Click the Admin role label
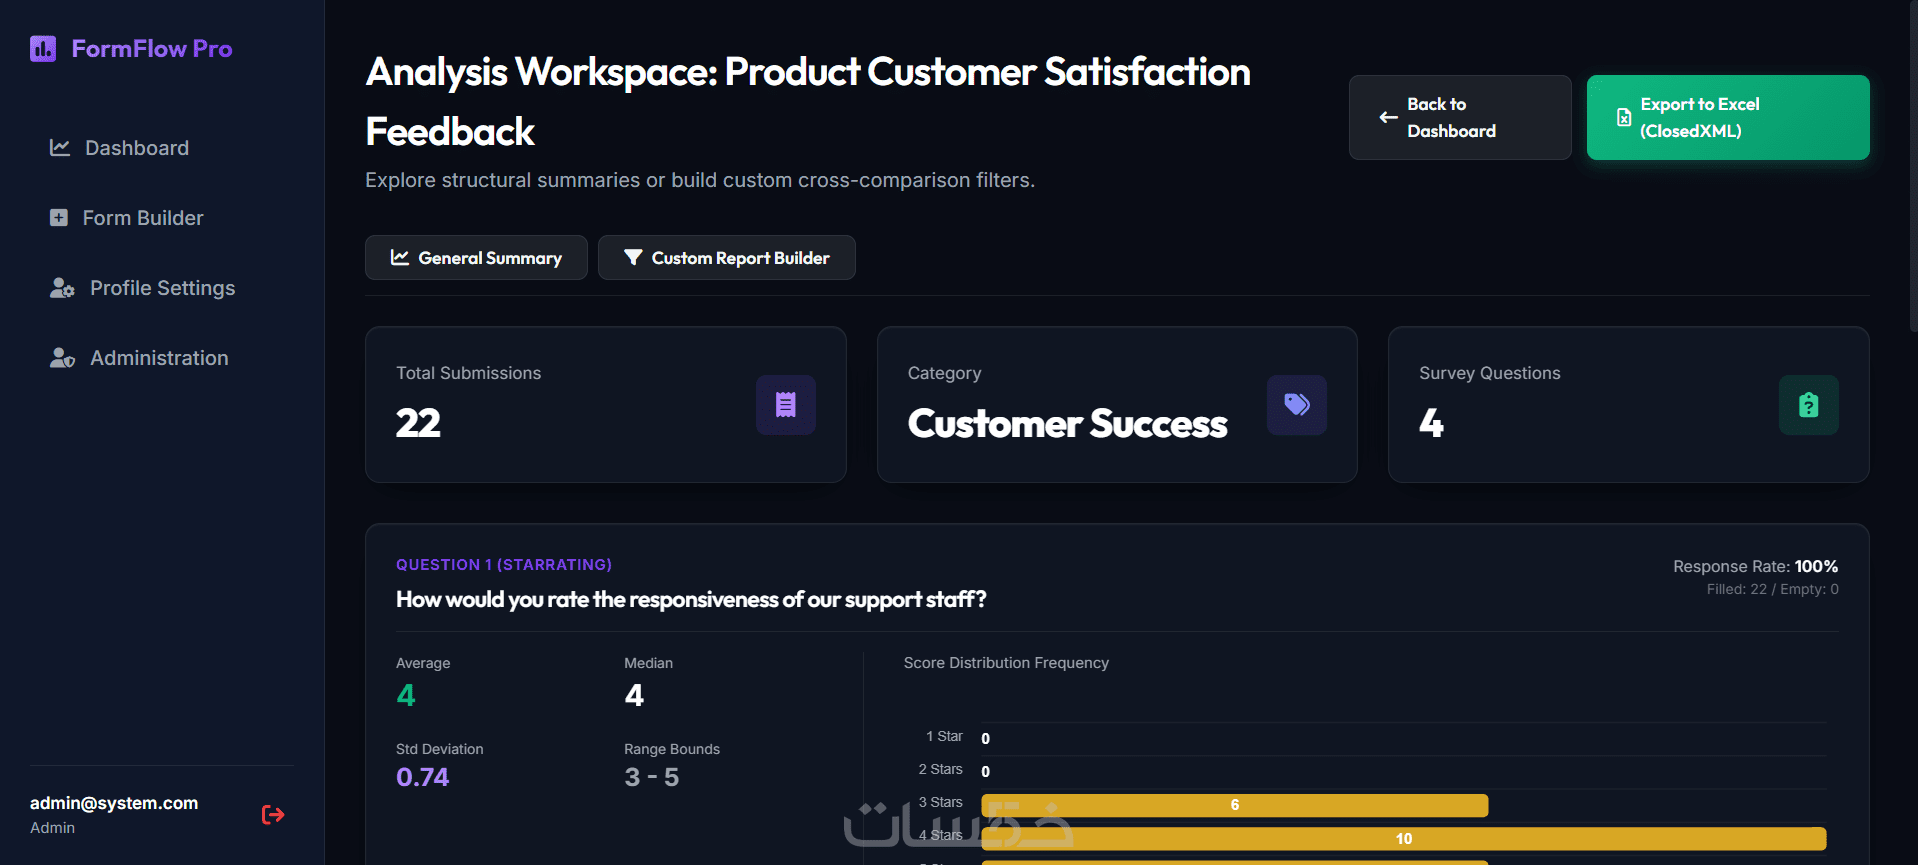Screen dimensions: 1918x865 [52, 828]
